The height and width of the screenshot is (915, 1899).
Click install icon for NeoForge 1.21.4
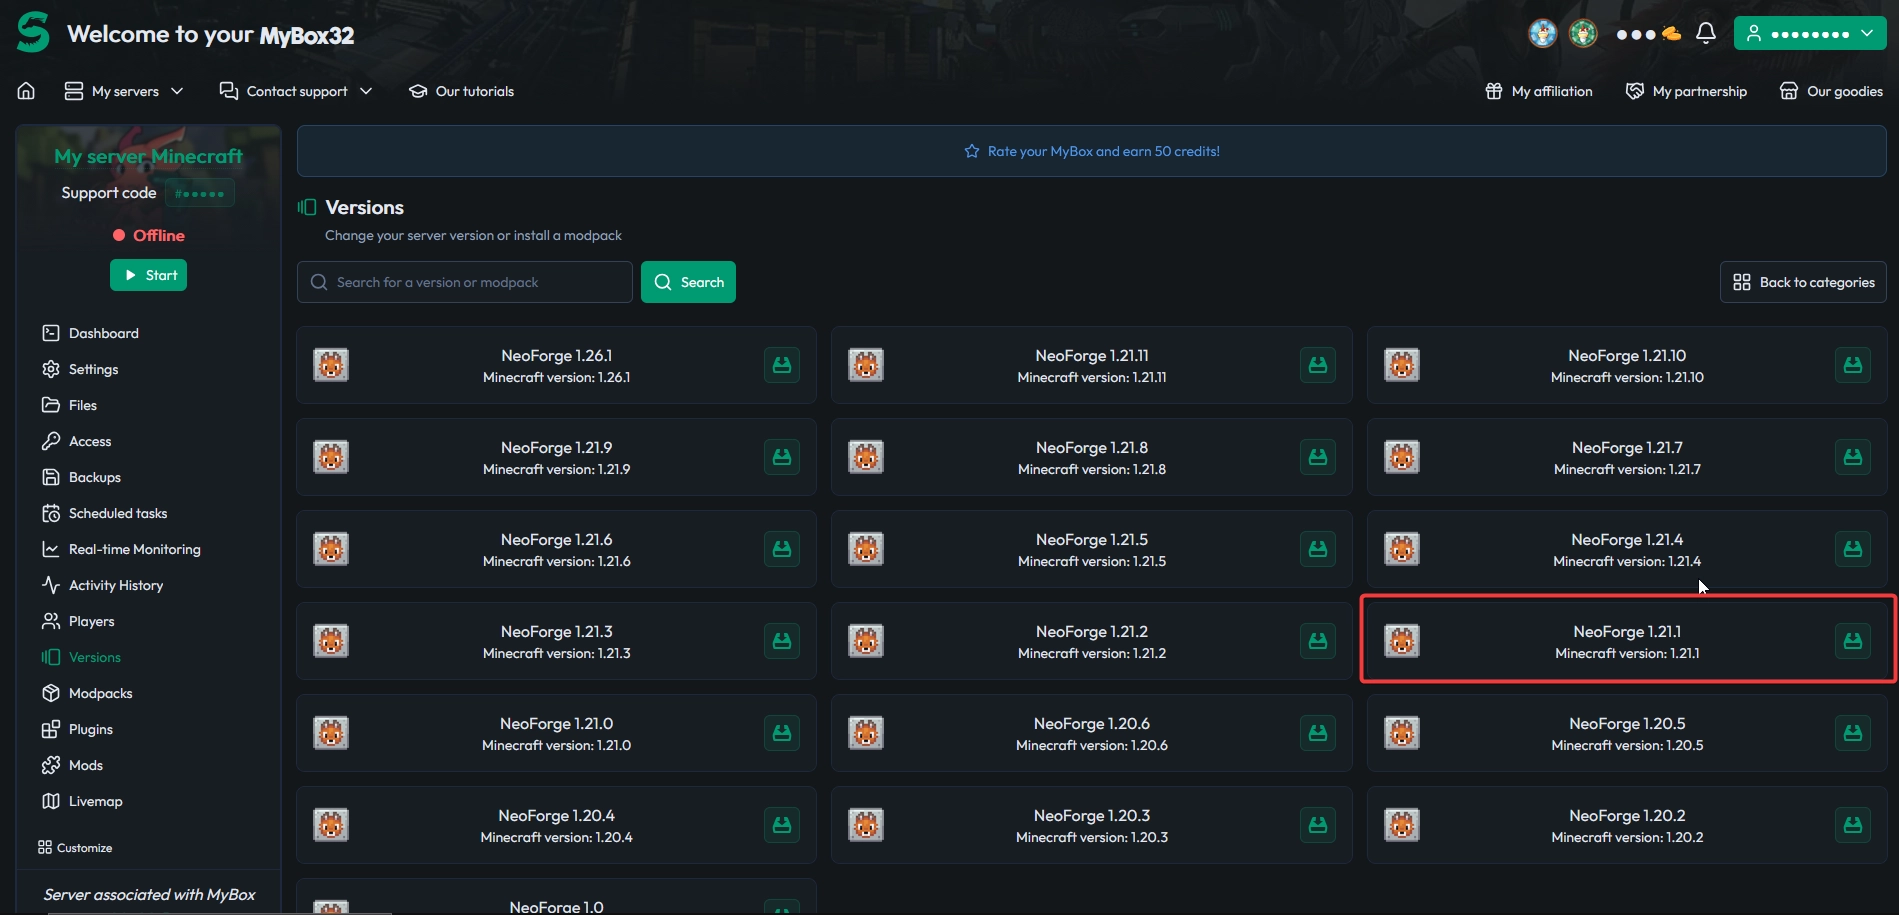tap(1852, 549)
